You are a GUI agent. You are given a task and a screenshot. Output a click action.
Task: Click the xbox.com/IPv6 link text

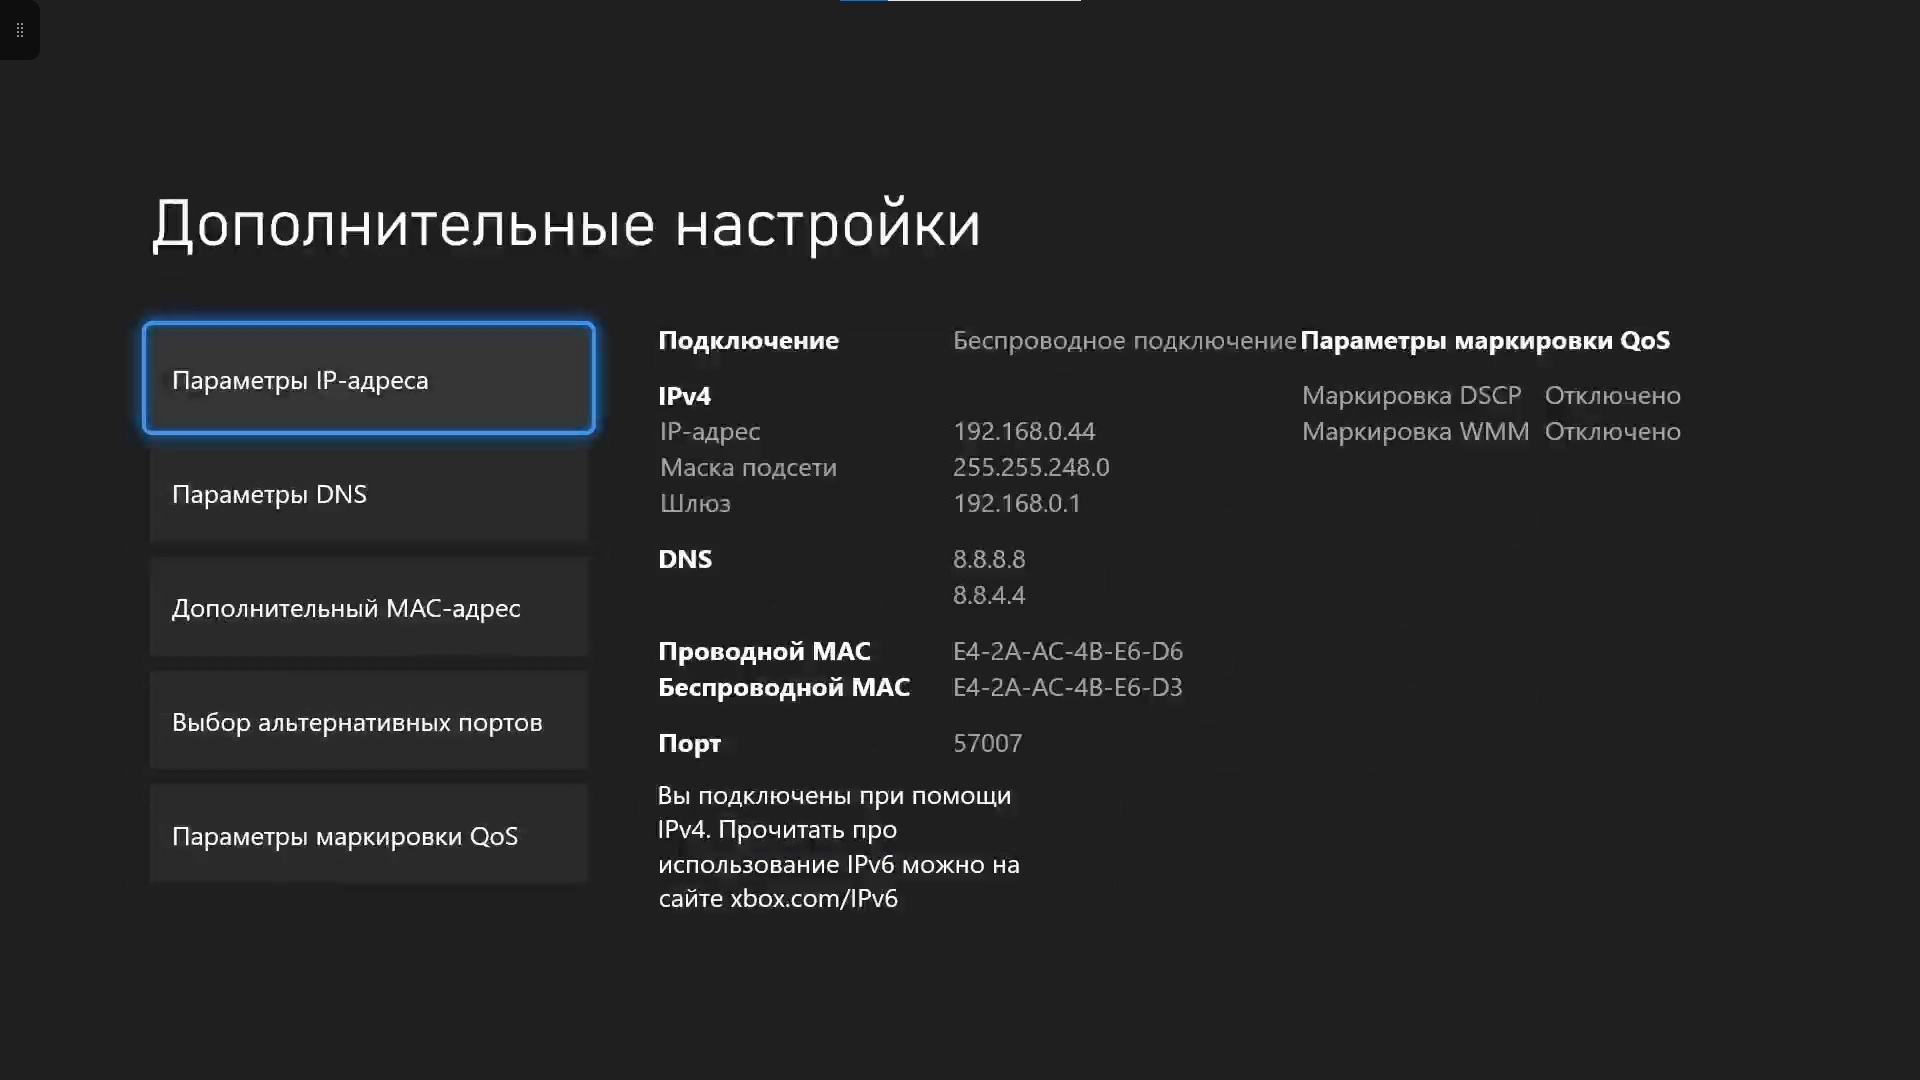813,899
